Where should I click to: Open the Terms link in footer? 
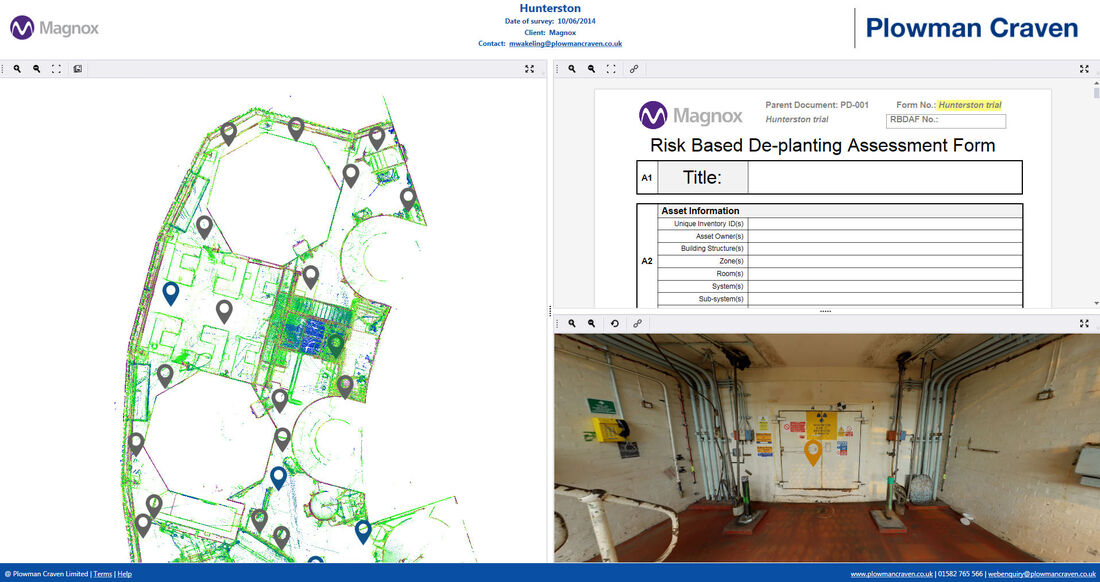point(103,574)
